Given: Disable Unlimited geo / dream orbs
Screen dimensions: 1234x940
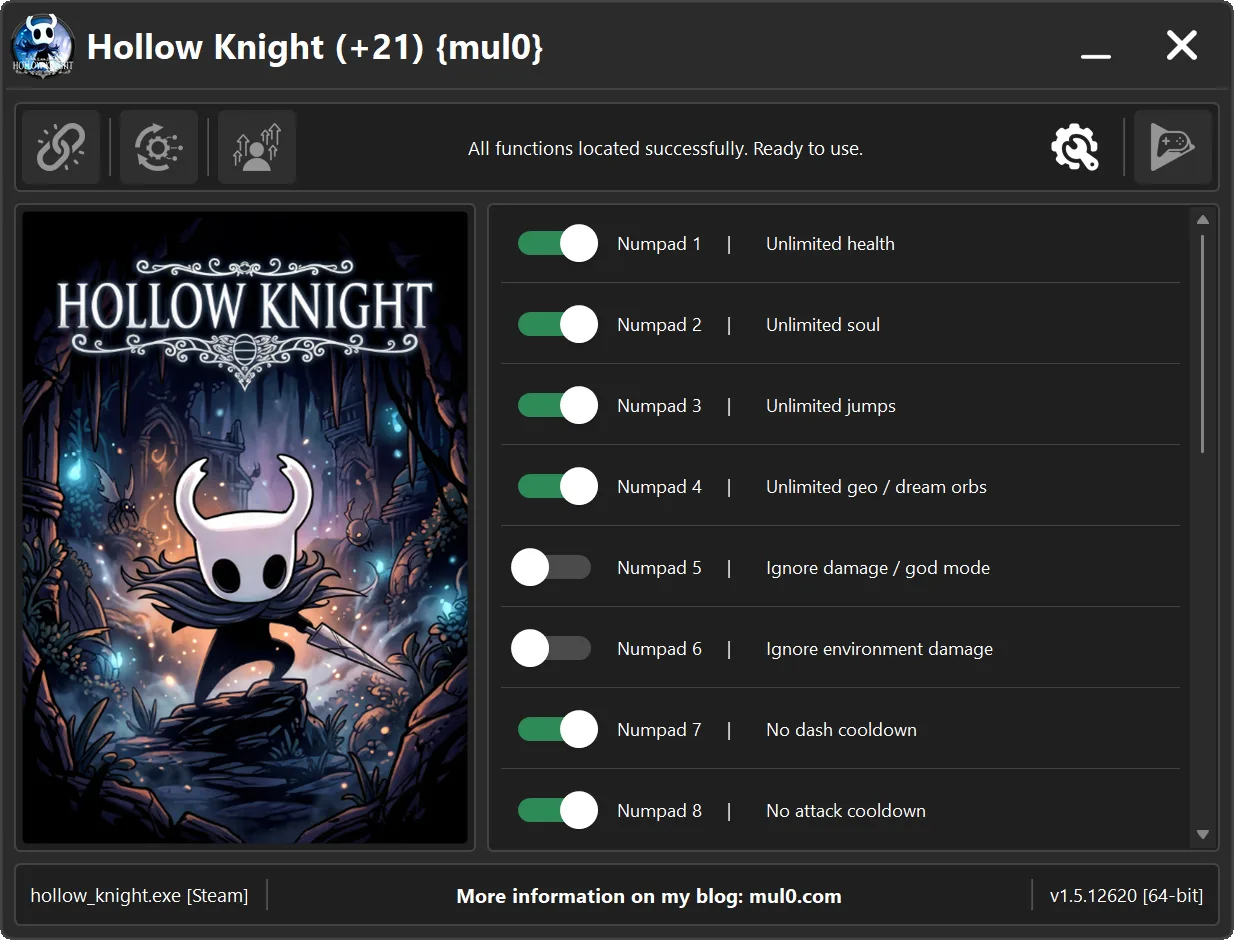Looking at the screenshot, I should point(557,486).
